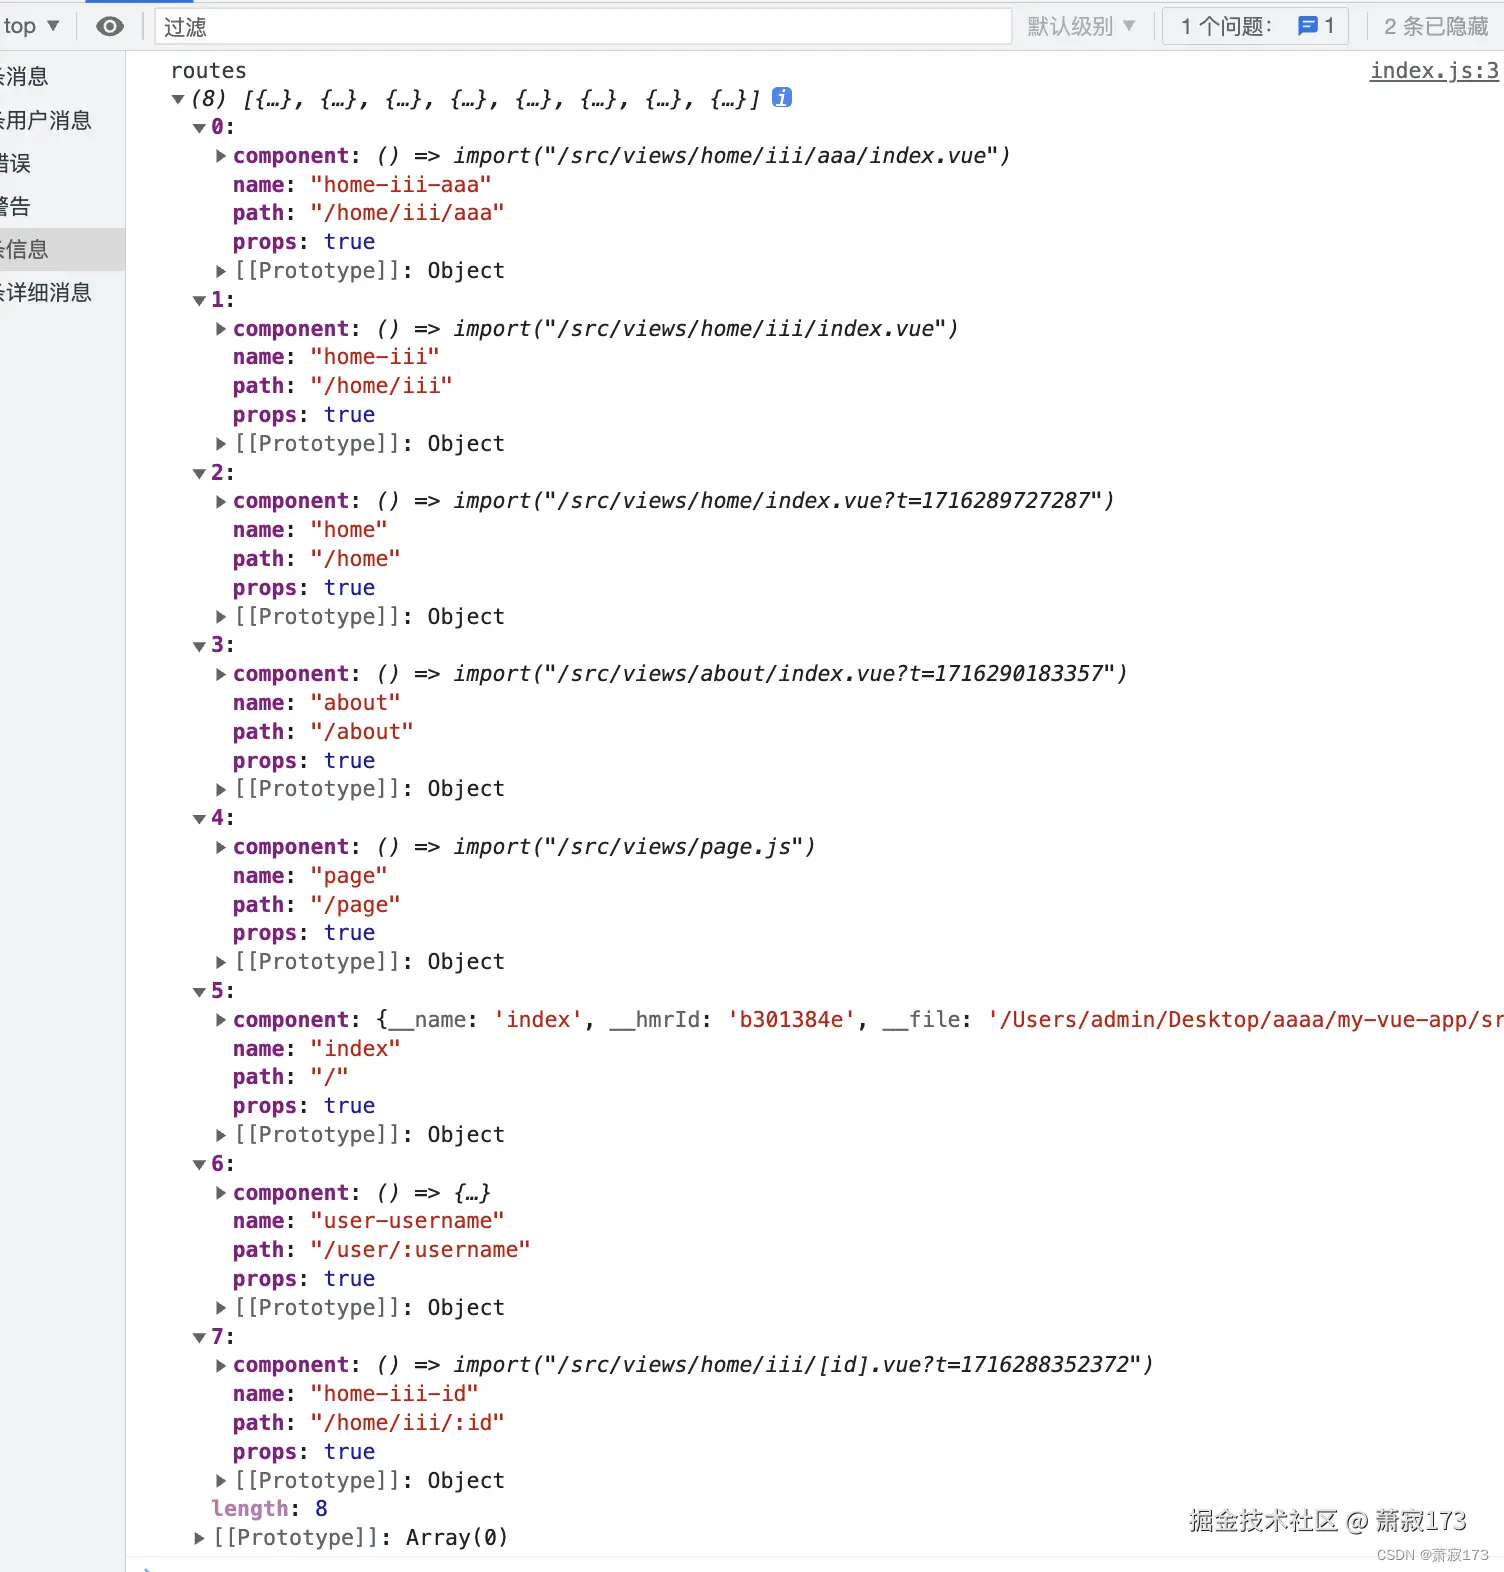This screenshot has height=1572, width=1504.
Task: Click the "/page" path value
Action: coord(355,905)
